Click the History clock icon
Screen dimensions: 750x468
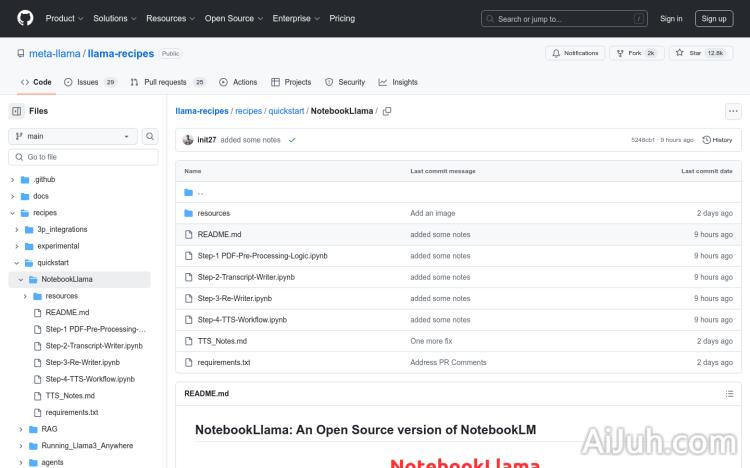pos(707,140)
